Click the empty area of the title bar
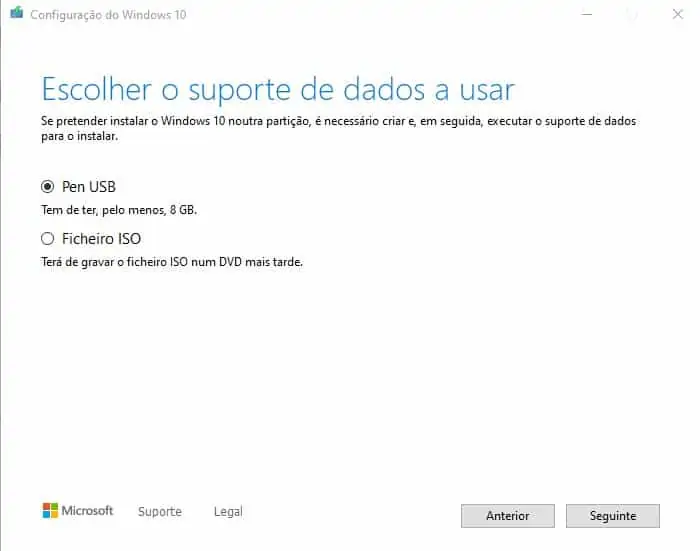Image resolution: width=700 pixels, height=551 pixels. 379,14
